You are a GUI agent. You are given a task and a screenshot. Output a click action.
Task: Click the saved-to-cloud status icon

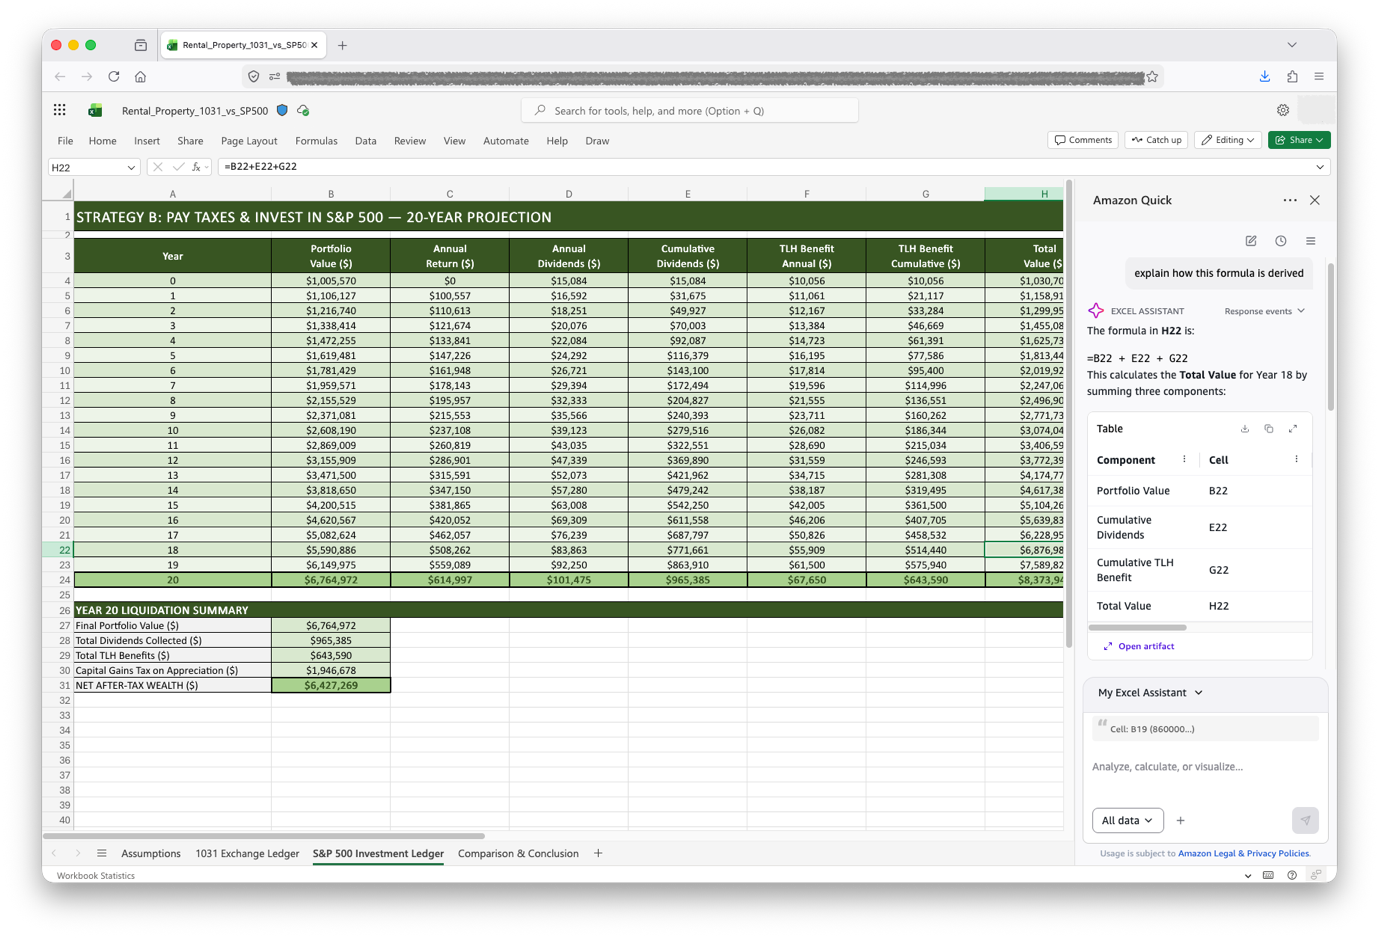pyautogui.click(x=303, y=110)
